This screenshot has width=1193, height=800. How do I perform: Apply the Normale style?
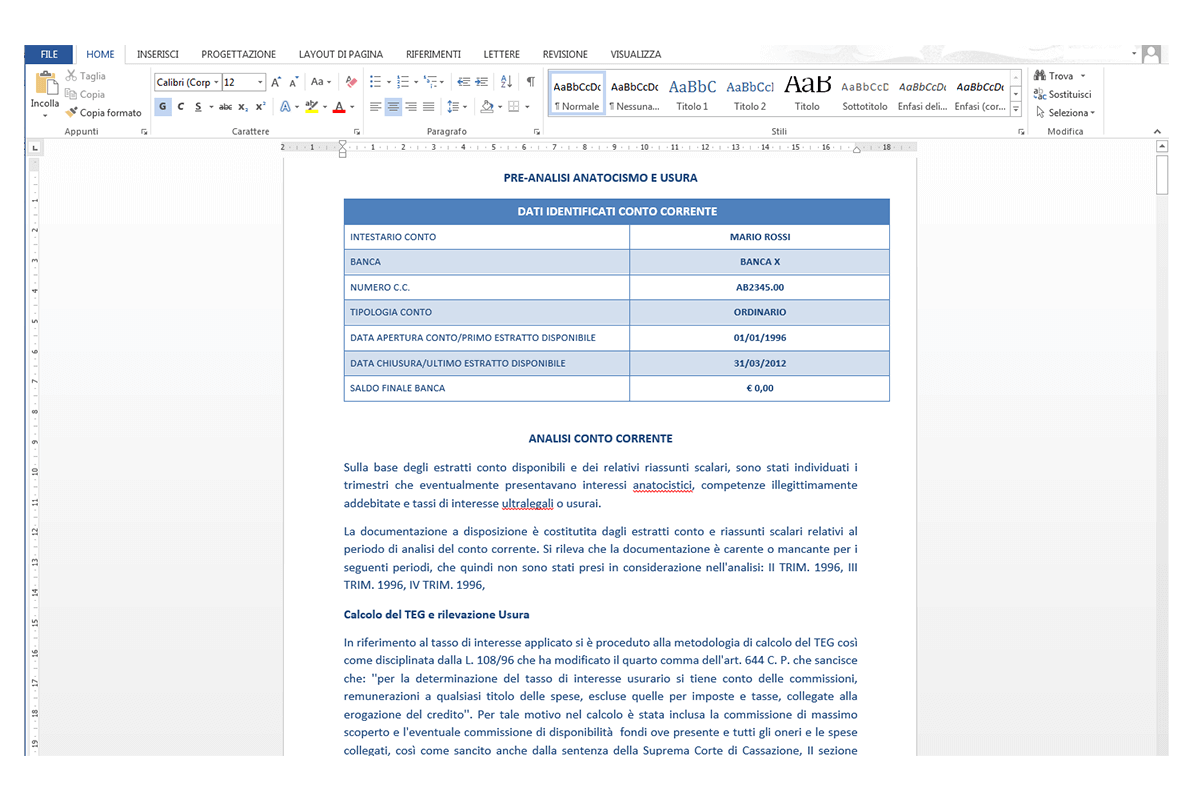click(x=577, y=94)
